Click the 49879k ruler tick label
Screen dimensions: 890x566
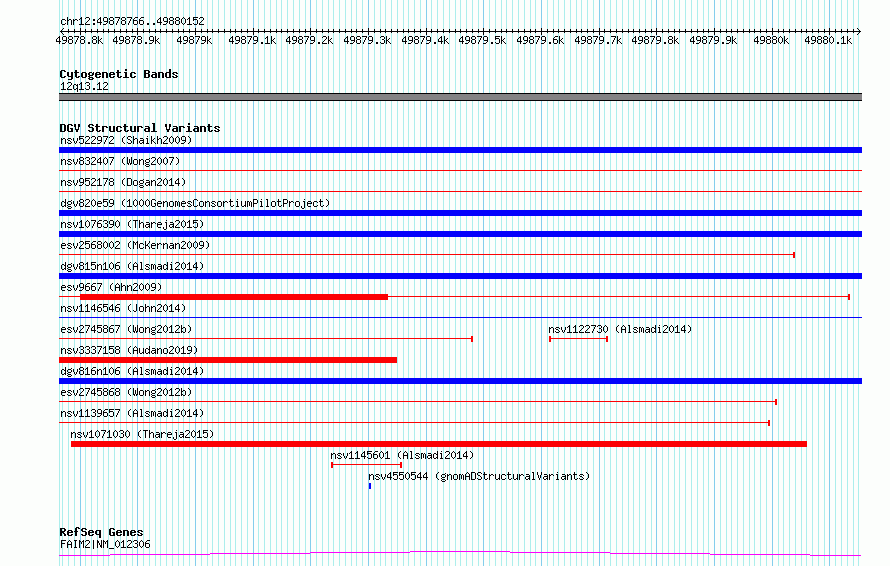194,40
